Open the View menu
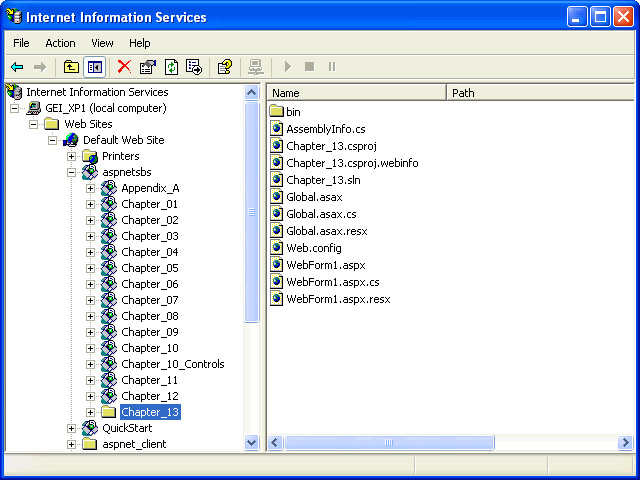This screenshot has width=640, height=480. [102, 43]
